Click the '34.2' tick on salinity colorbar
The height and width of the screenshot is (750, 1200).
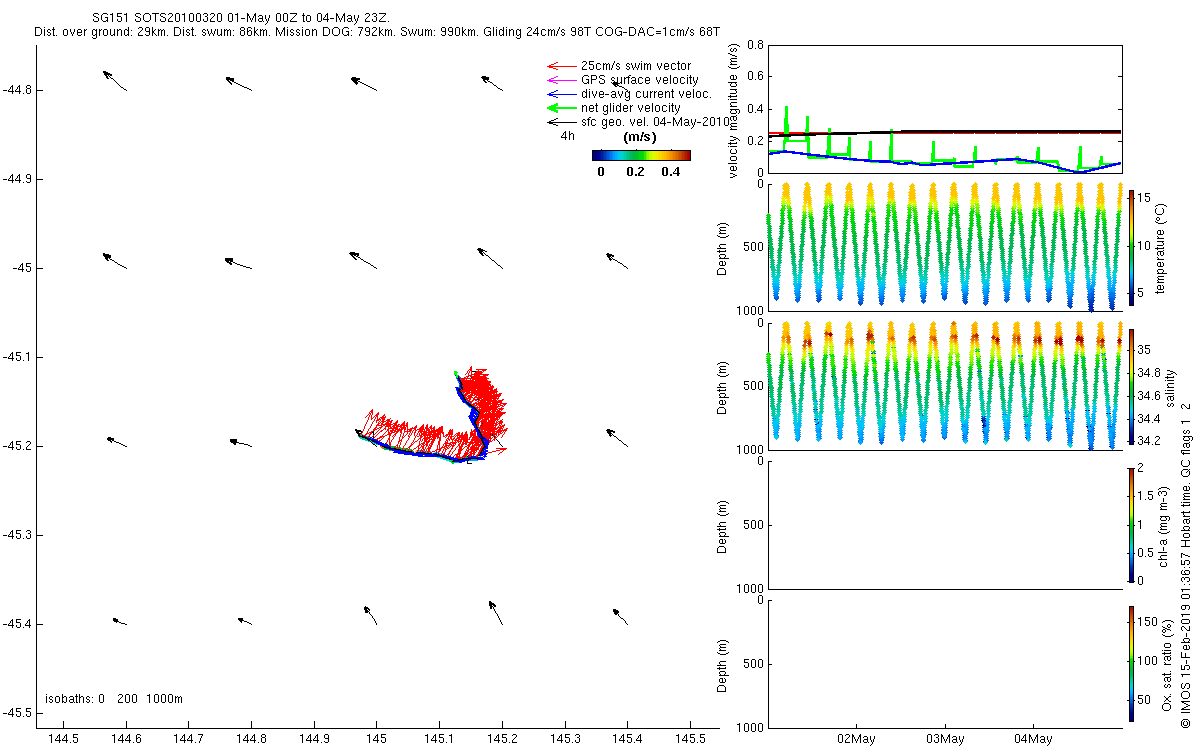click(x=1151, y=441)
